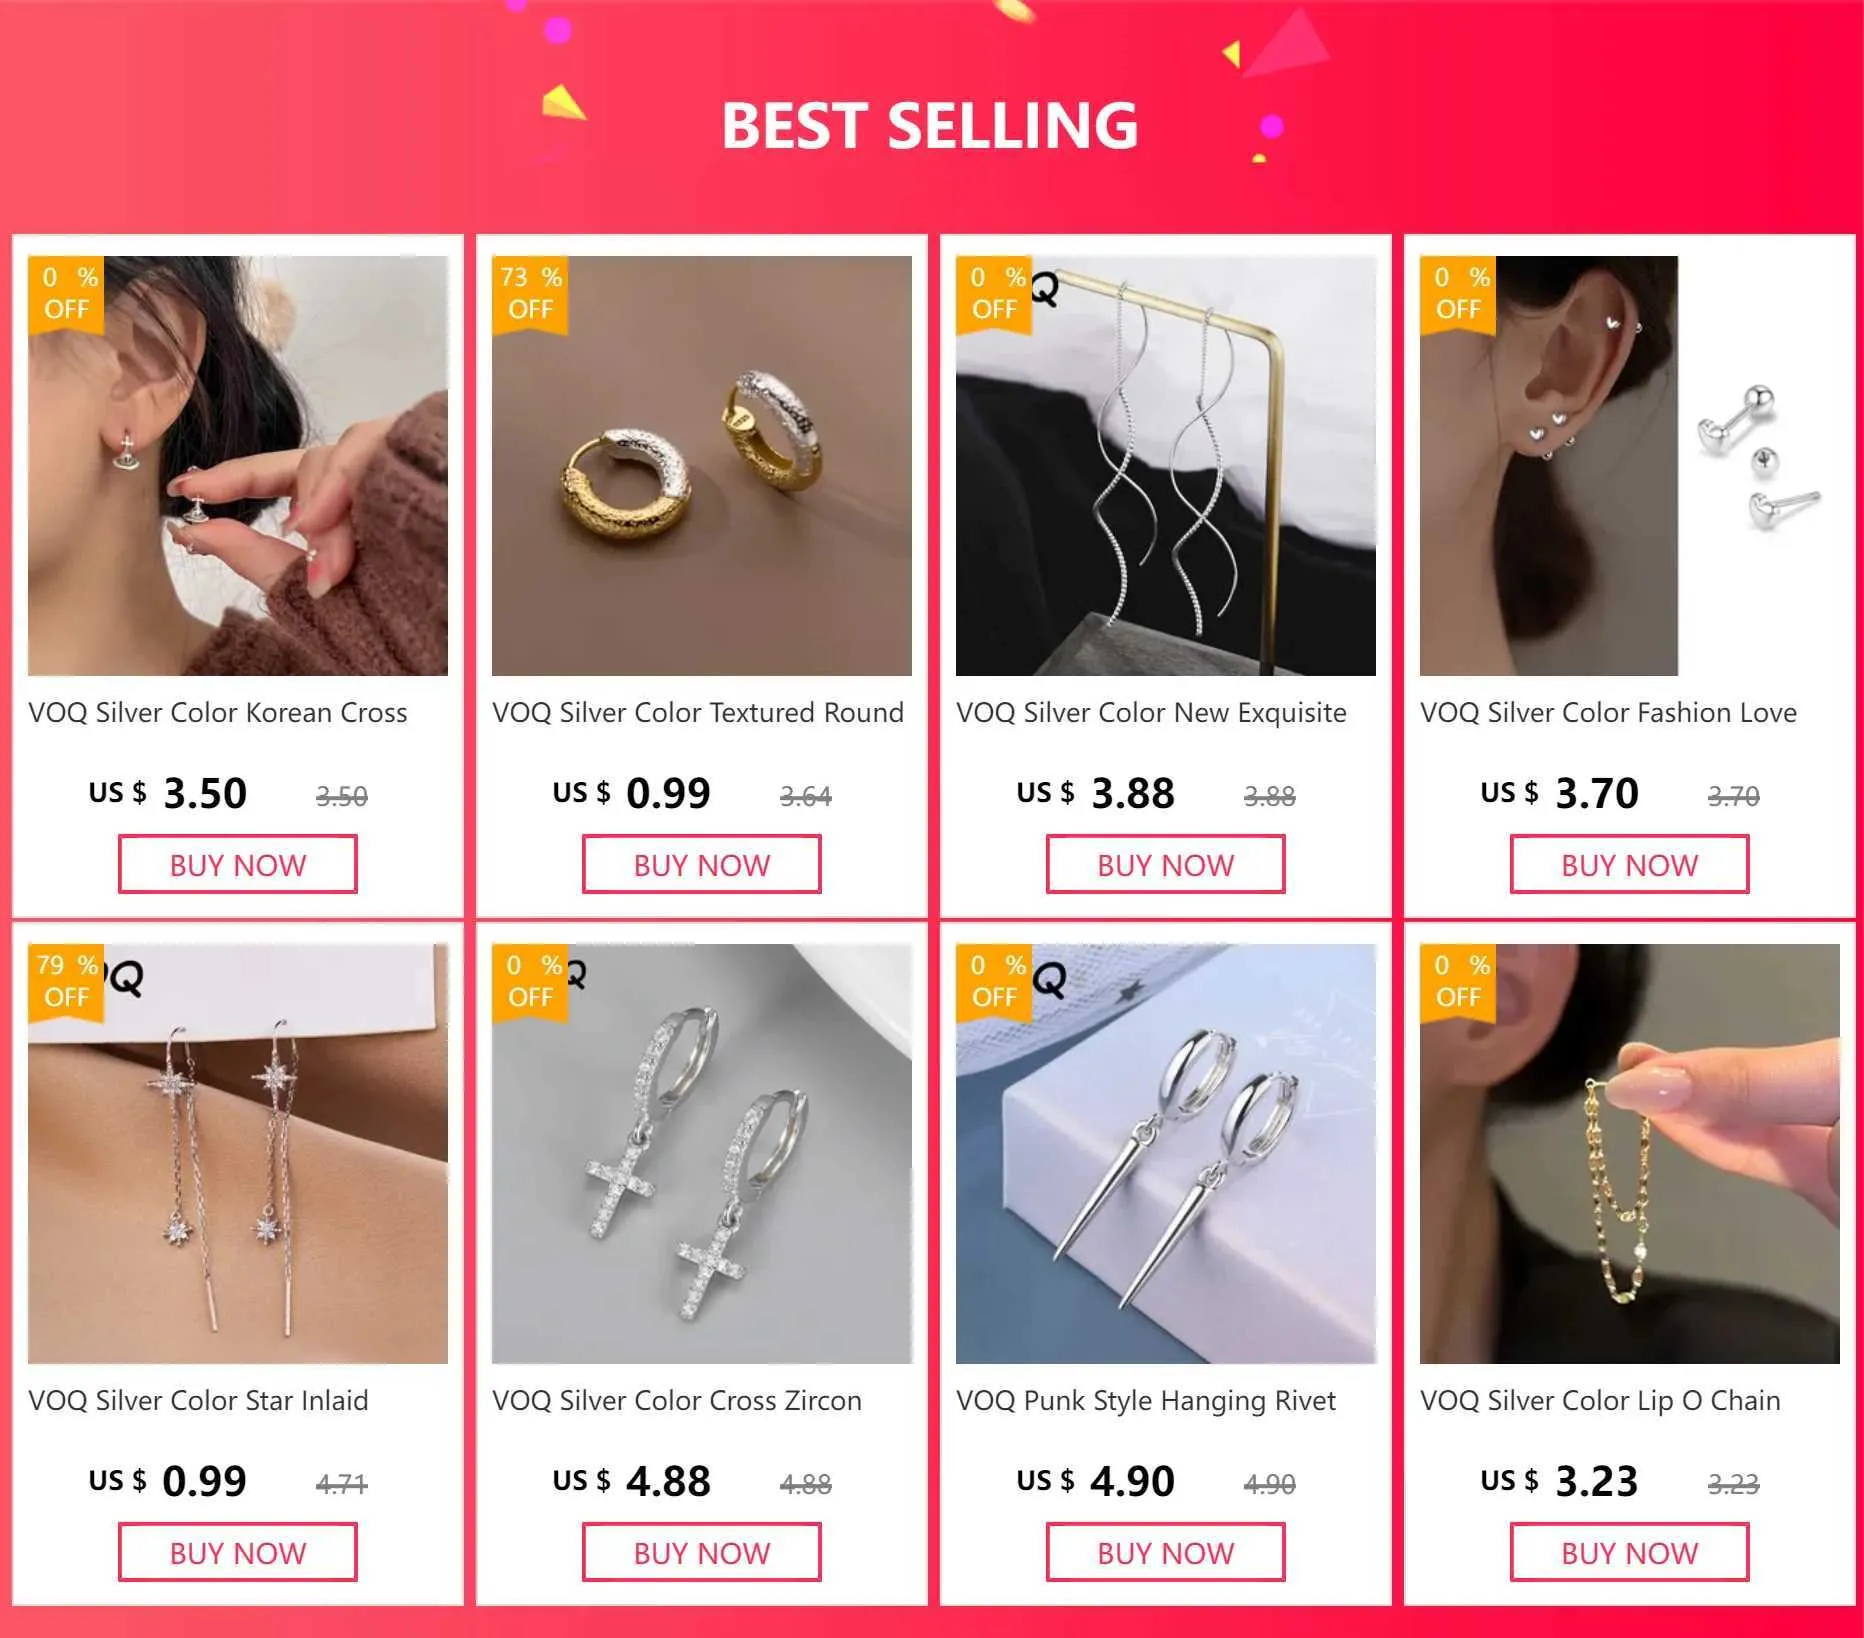
Task: Open the heart stud earrings image
Action: coord(1630,466)
